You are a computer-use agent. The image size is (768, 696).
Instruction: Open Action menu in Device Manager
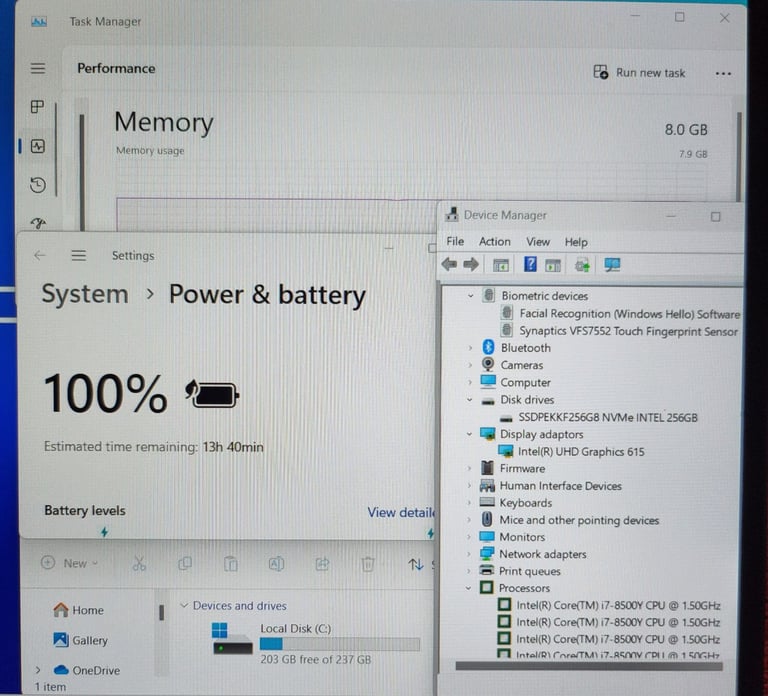click(494, 241)
